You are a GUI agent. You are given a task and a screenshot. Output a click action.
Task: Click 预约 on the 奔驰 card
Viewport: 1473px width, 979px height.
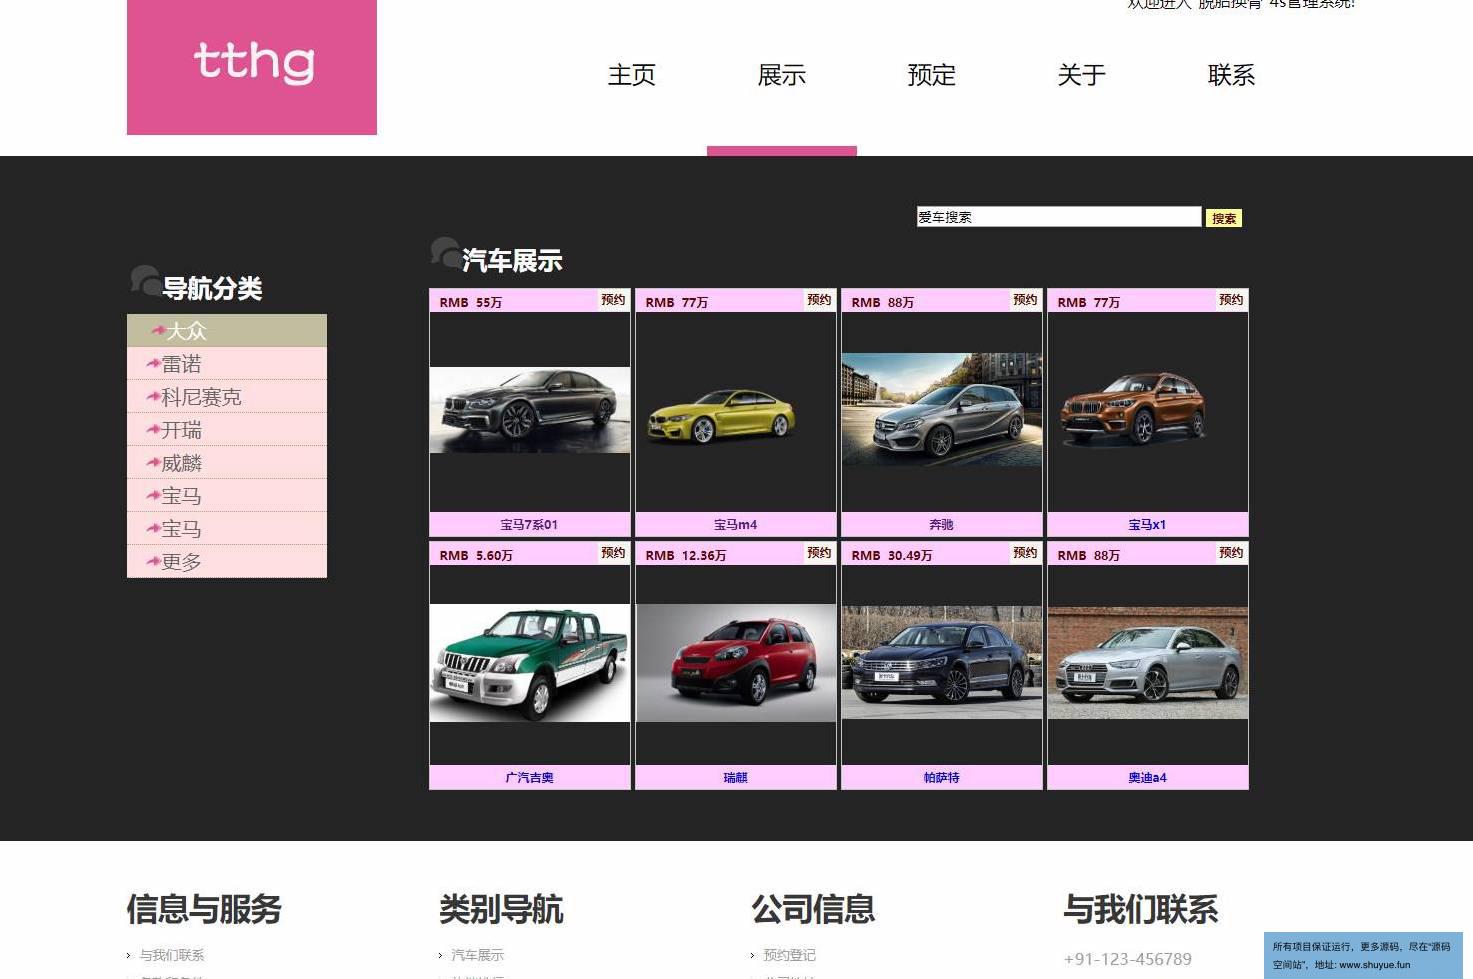coord(1025,300)
